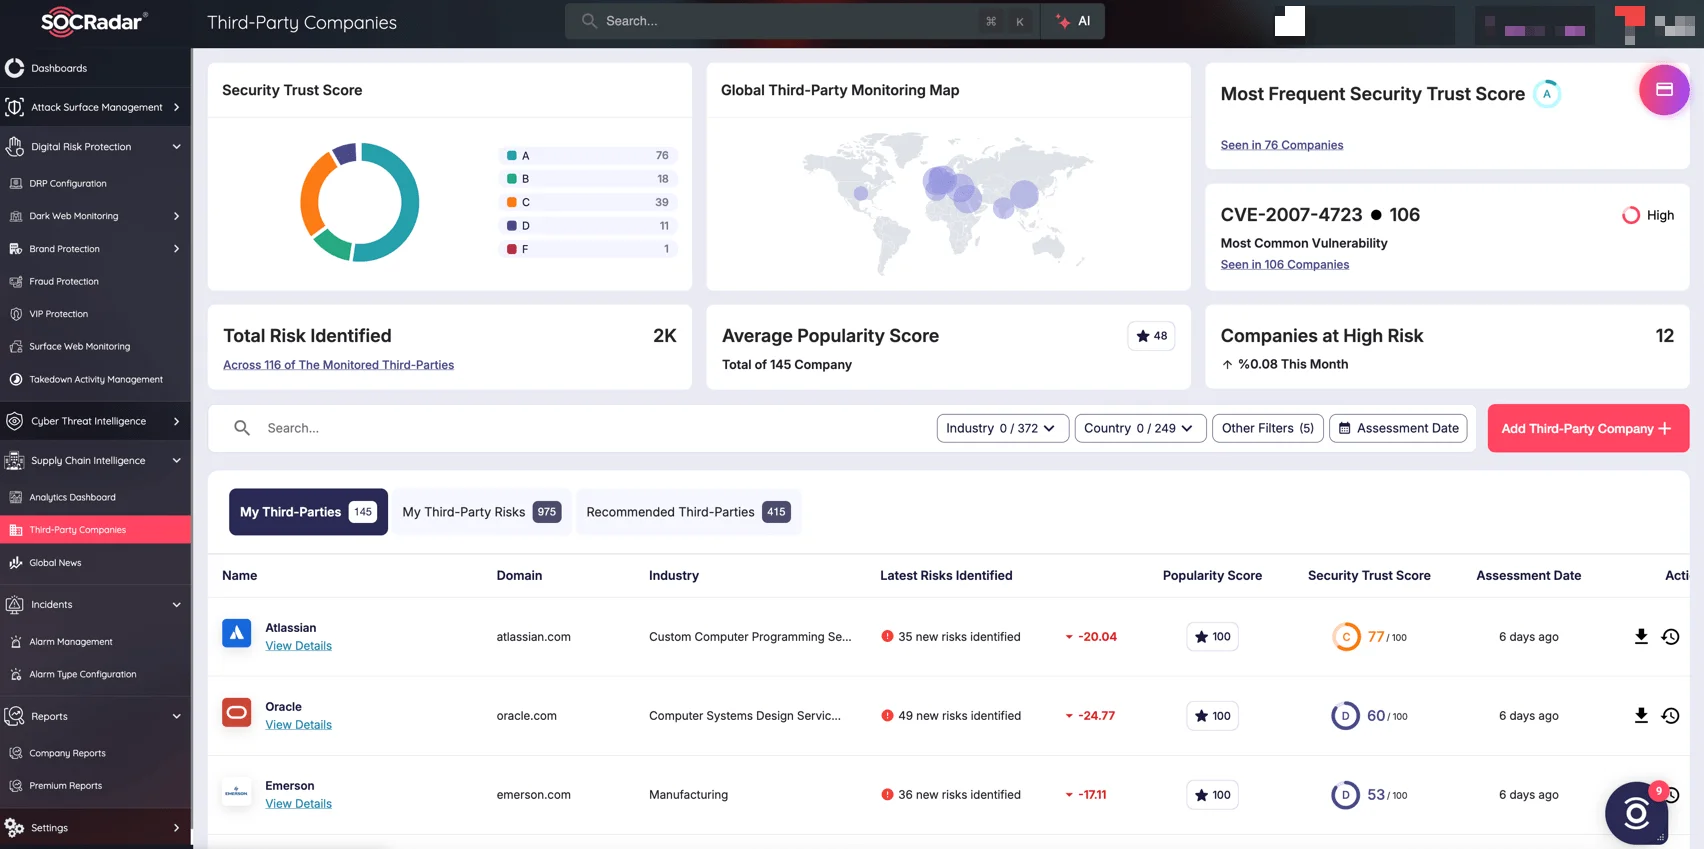Select grade C orange legend swatch
1704x849 pixels.
[x=512, y=202]
